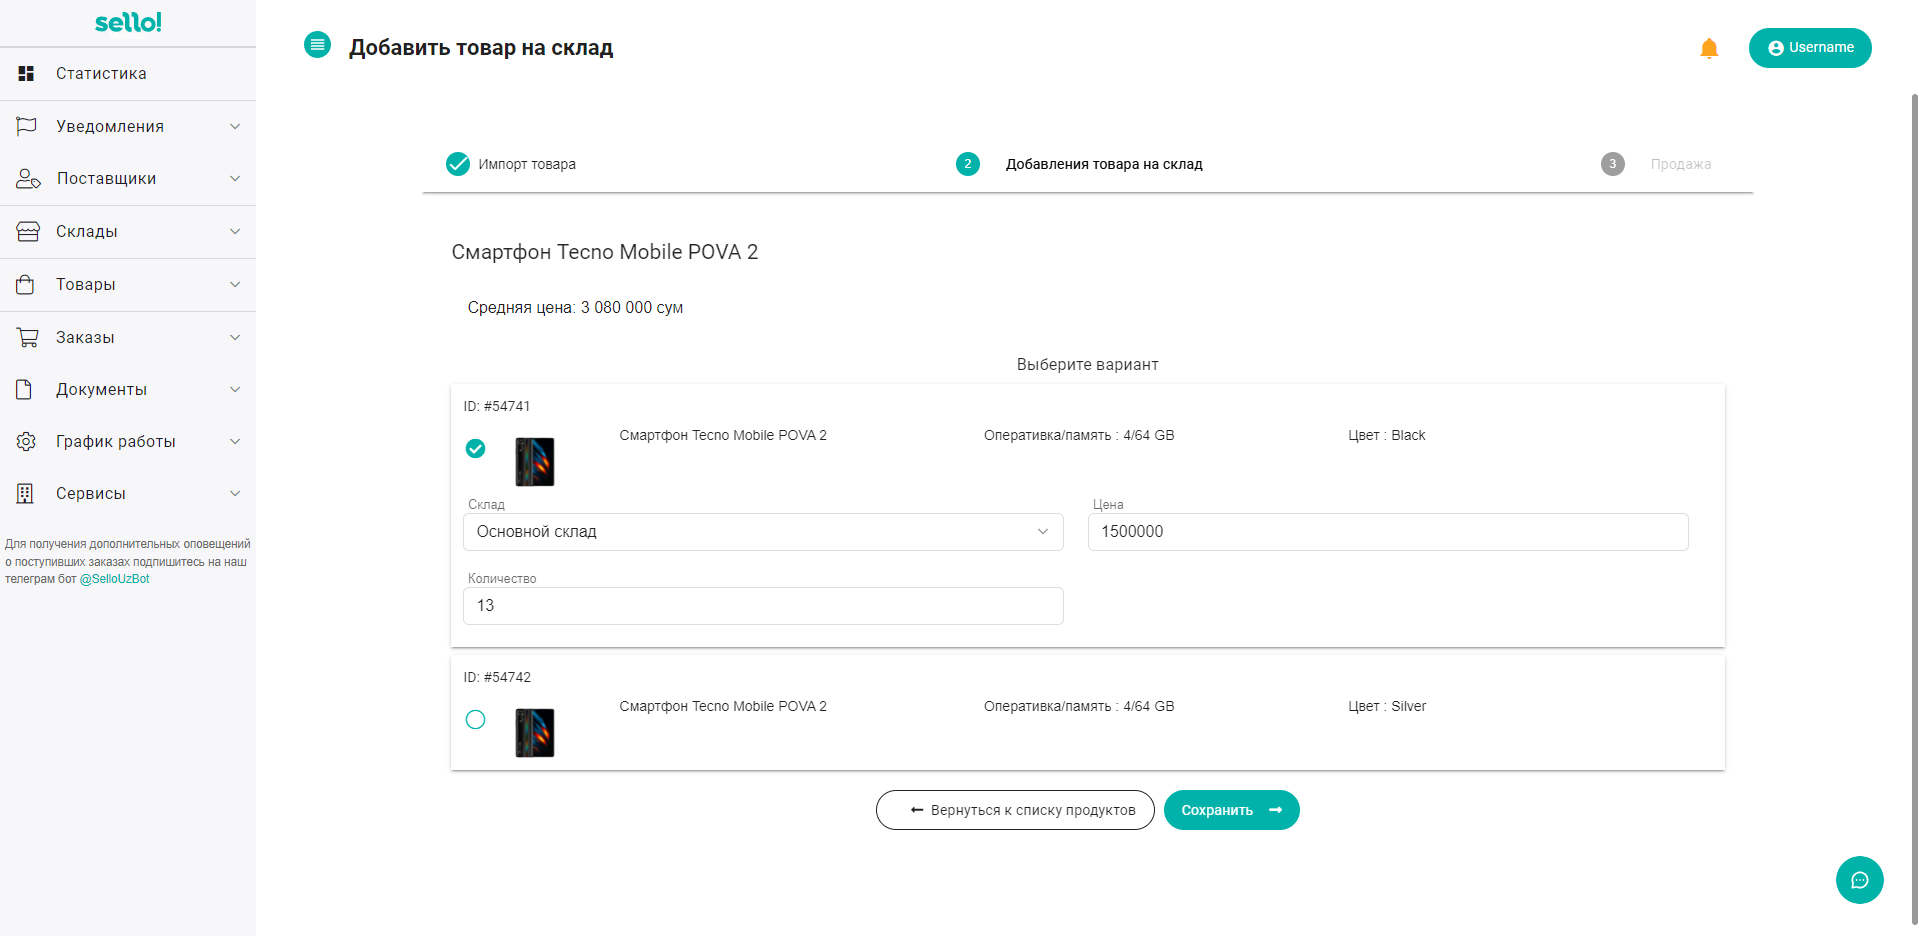Open Заказы menu item
Image resolution: width=1919 pixels, height=936 pixels.
click(x=128, y=337)
